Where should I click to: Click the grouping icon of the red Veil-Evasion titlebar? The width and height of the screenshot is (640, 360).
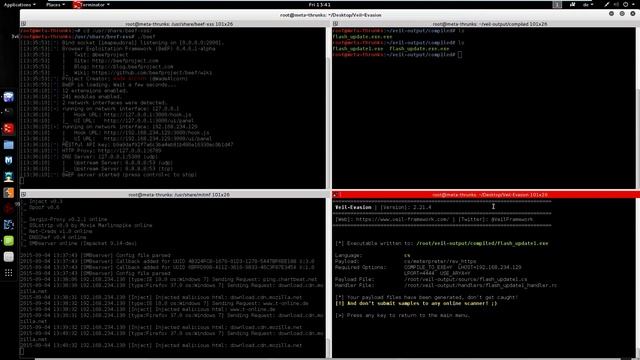(335, 195)
